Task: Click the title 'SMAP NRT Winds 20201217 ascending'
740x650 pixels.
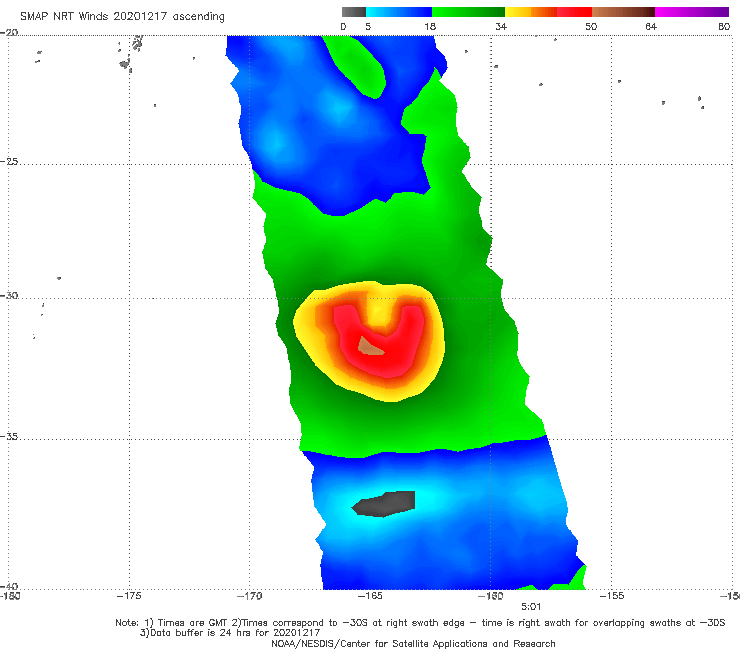Action: [122, 16]
